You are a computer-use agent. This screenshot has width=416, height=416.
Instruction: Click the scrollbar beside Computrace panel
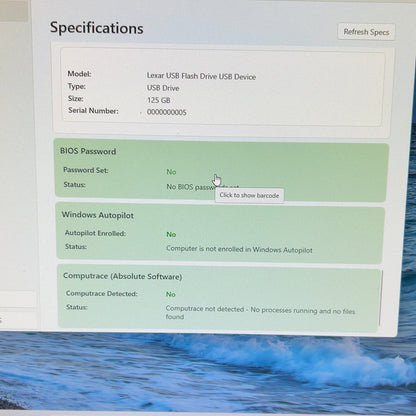click(x=380, y=298)
